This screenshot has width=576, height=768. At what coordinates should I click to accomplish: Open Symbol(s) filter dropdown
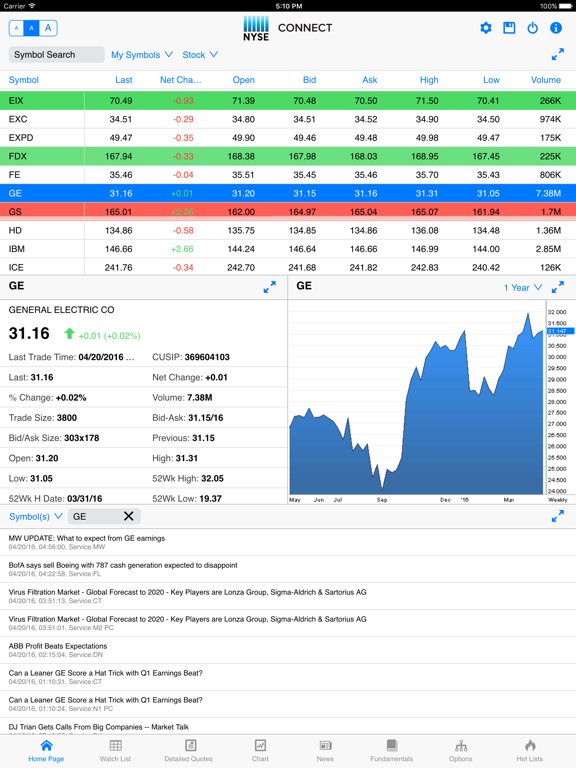coord(36,516)
